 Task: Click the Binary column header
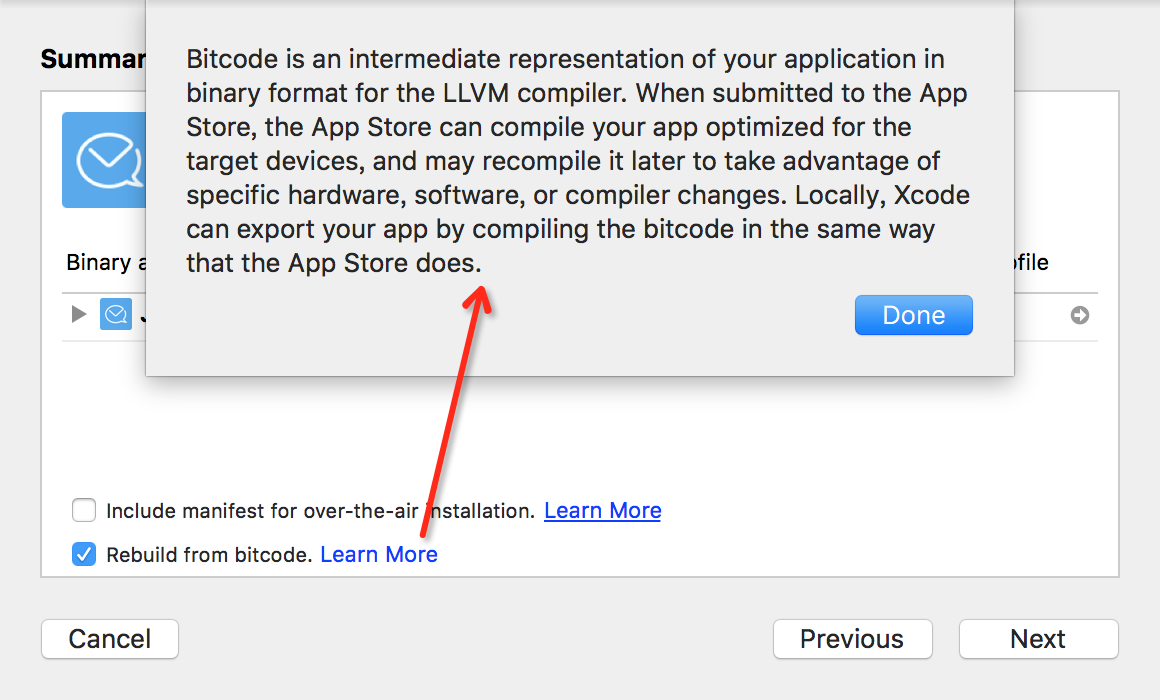click(x=100, y=263)
